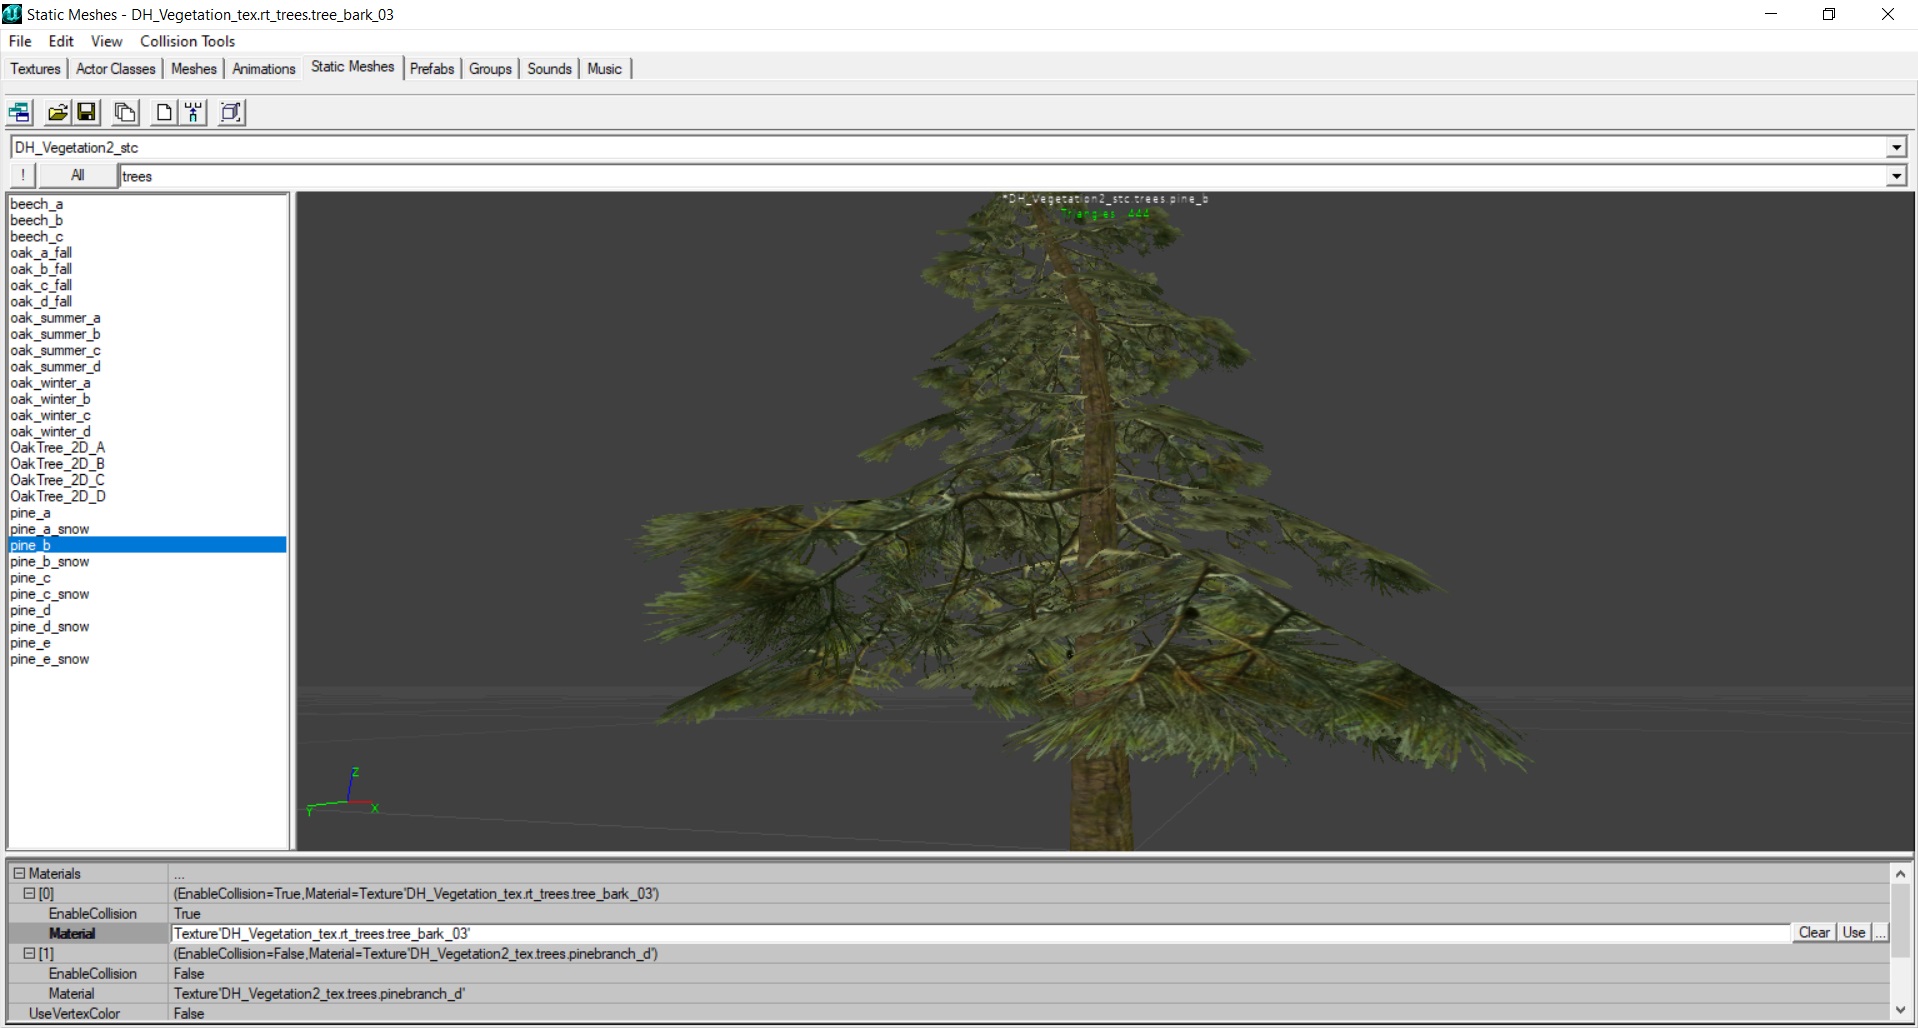The height and width of the screenshot is (1028, 1918).
Task: Select the Static Meshes tab
Action: (x=353, y=66)
